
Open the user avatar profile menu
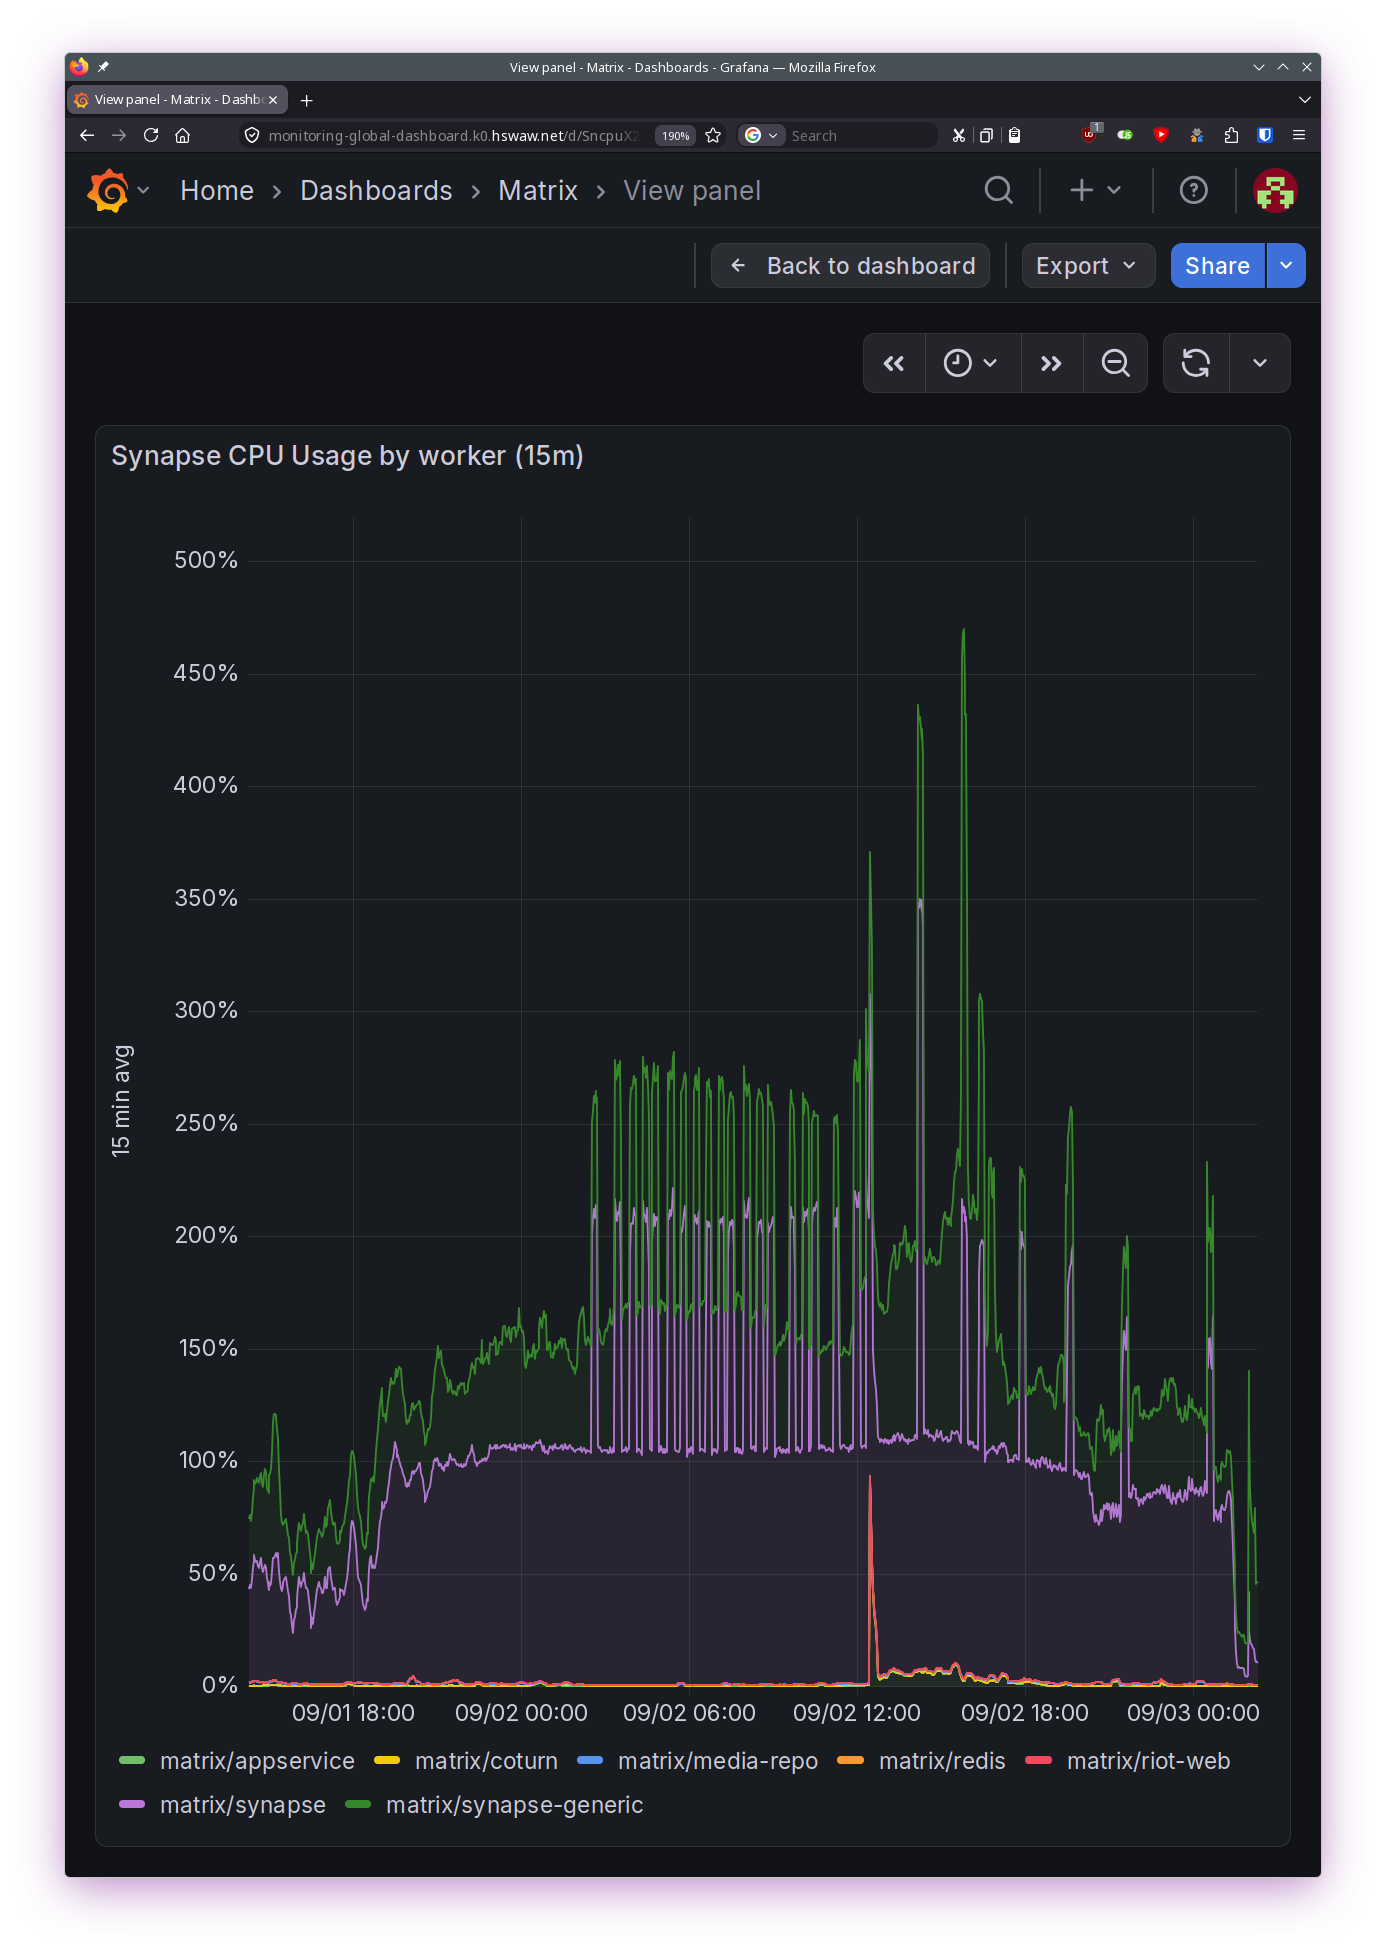(1275, 190)
